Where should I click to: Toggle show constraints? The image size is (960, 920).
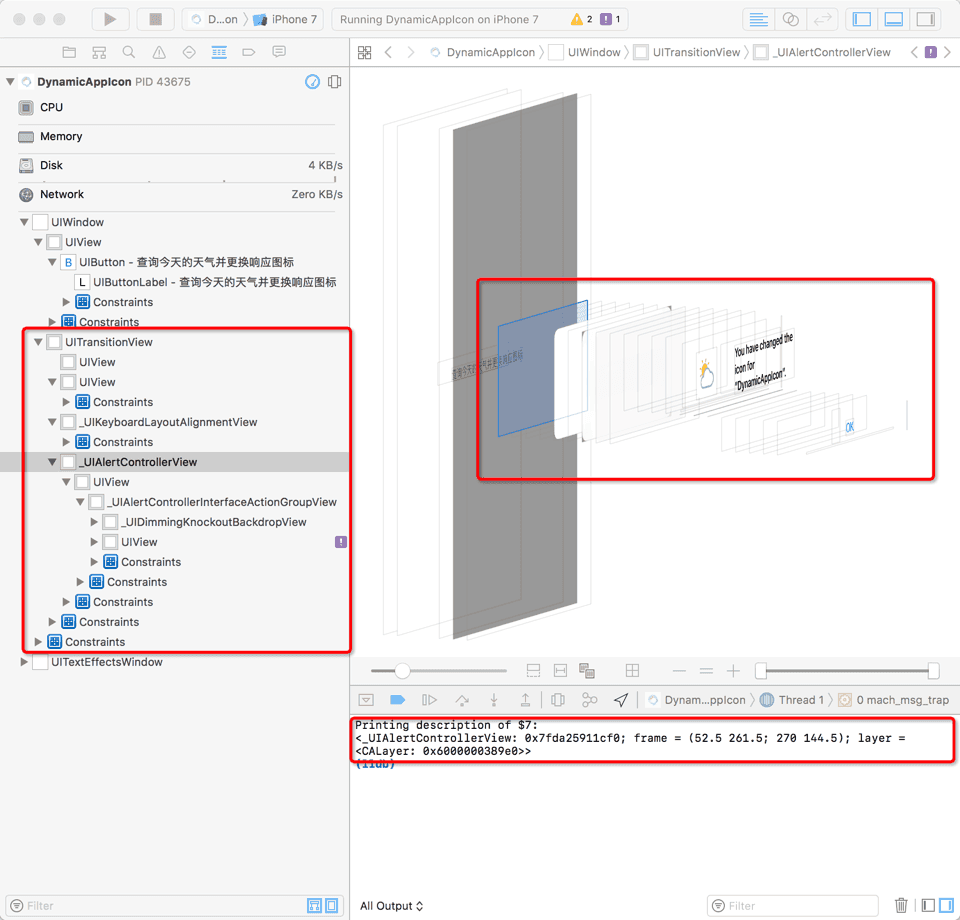tap(560, 671)
